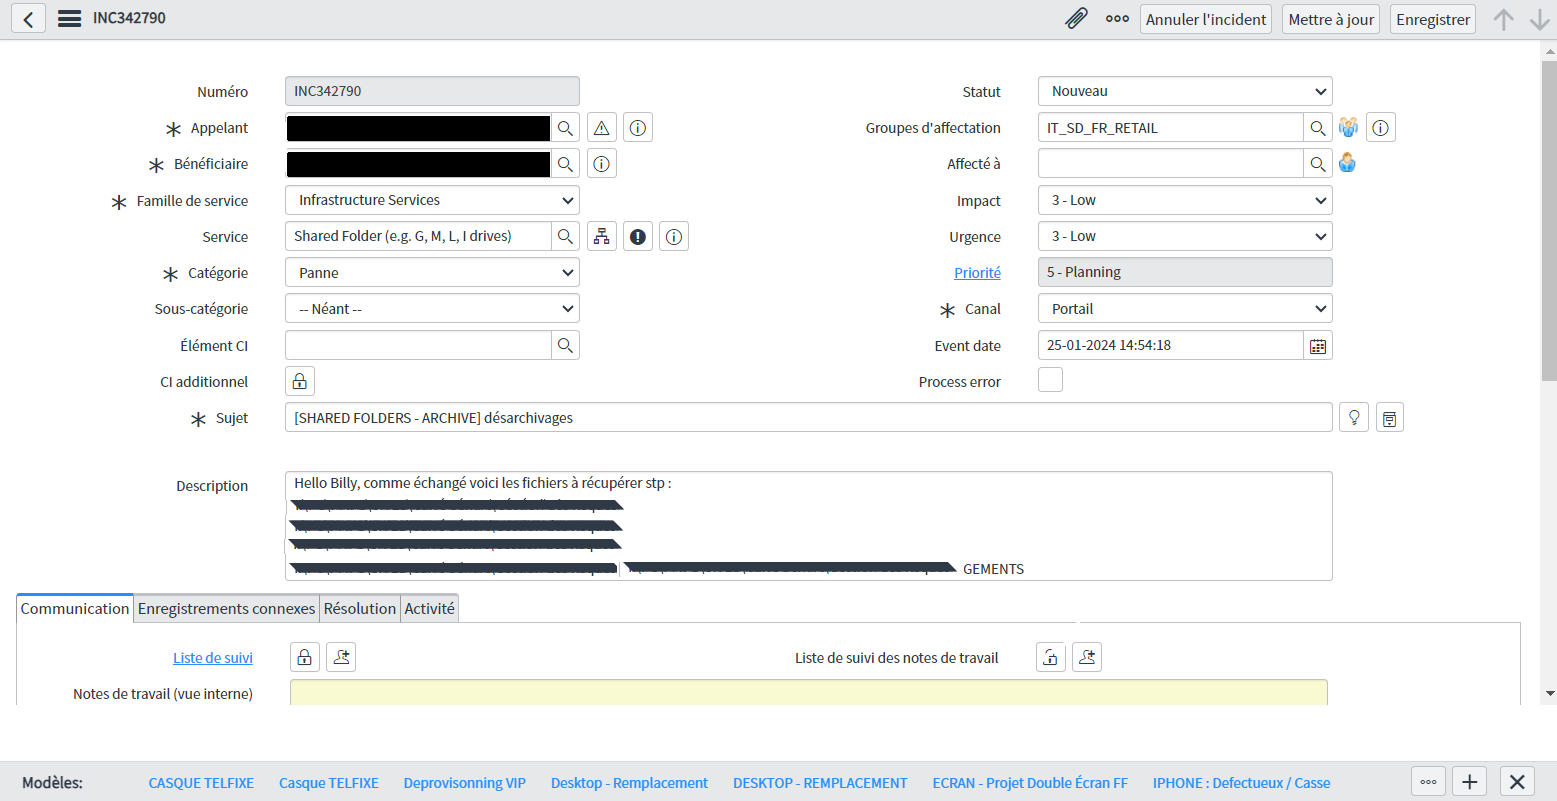Viewport: 1557px width, 801px height.
Task: Click the Mettre à jour button
Action: [1331, 19]
